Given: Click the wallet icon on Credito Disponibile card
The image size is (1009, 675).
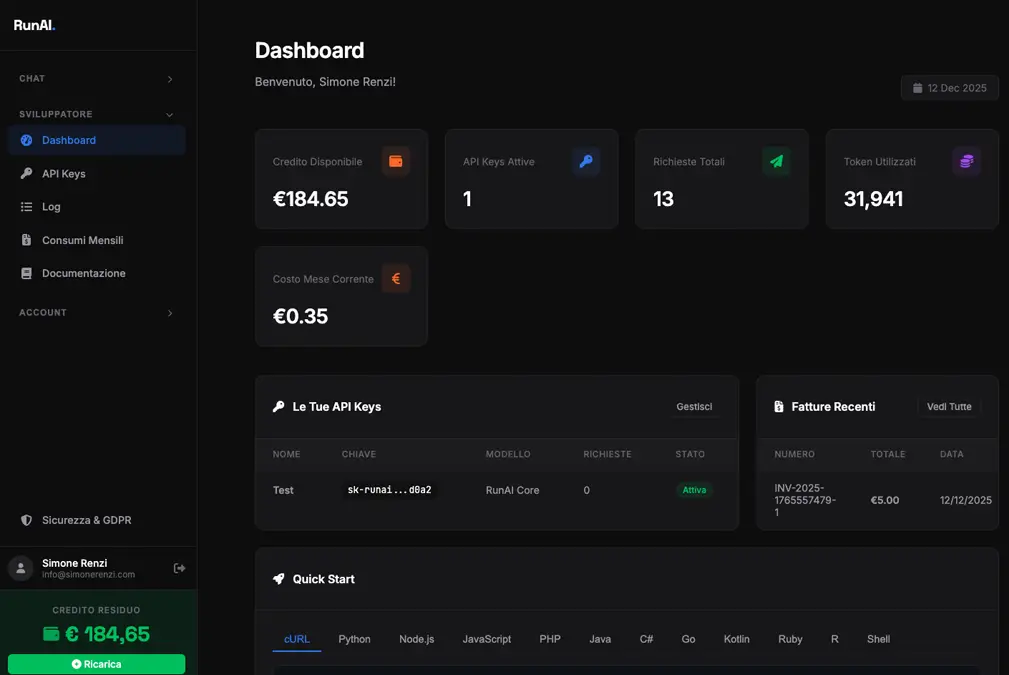Looking at the screenshot, I should 396,161.
